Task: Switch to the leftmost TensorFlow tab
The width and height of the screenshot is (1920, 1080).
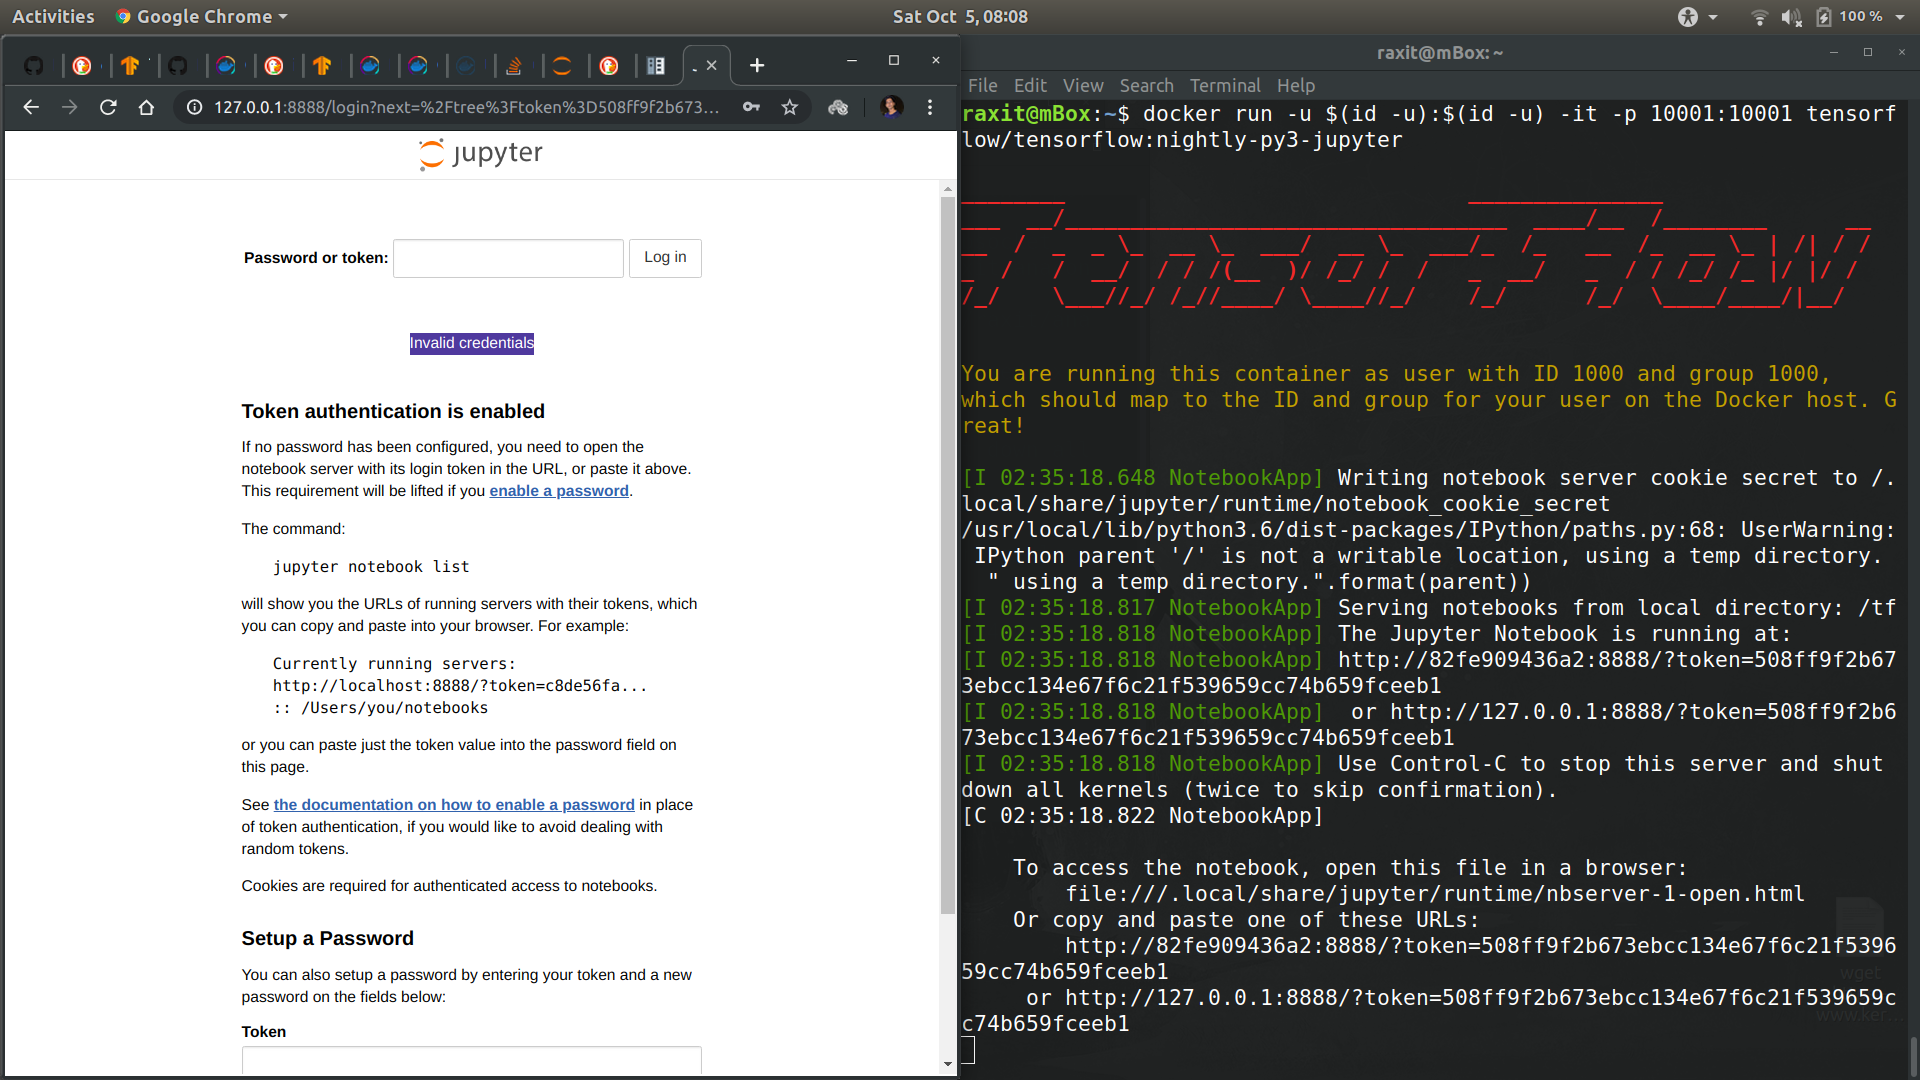Action: (130, 66)
